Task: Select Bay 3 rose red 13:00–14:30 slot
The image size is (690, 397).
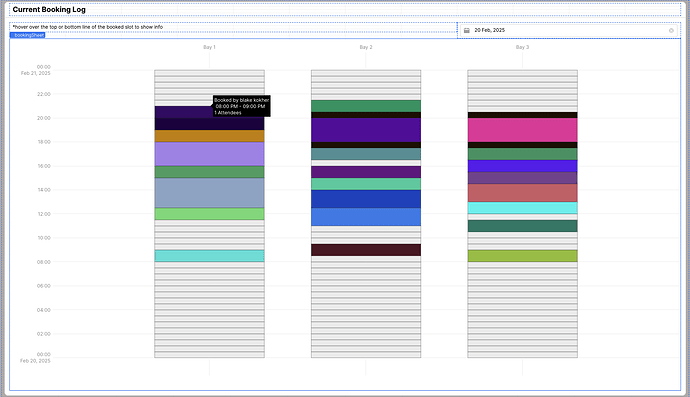Action: 522,193
